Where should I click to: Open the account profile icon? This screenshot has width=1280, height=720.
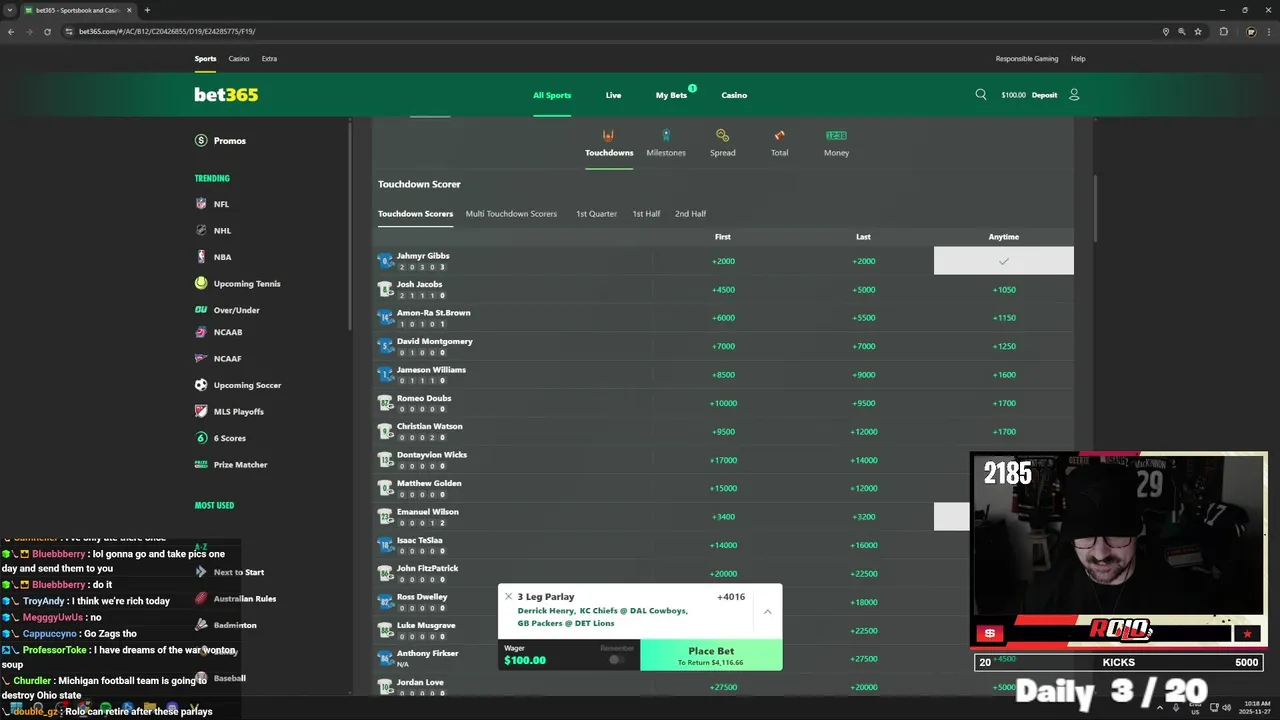(1074, 95)
